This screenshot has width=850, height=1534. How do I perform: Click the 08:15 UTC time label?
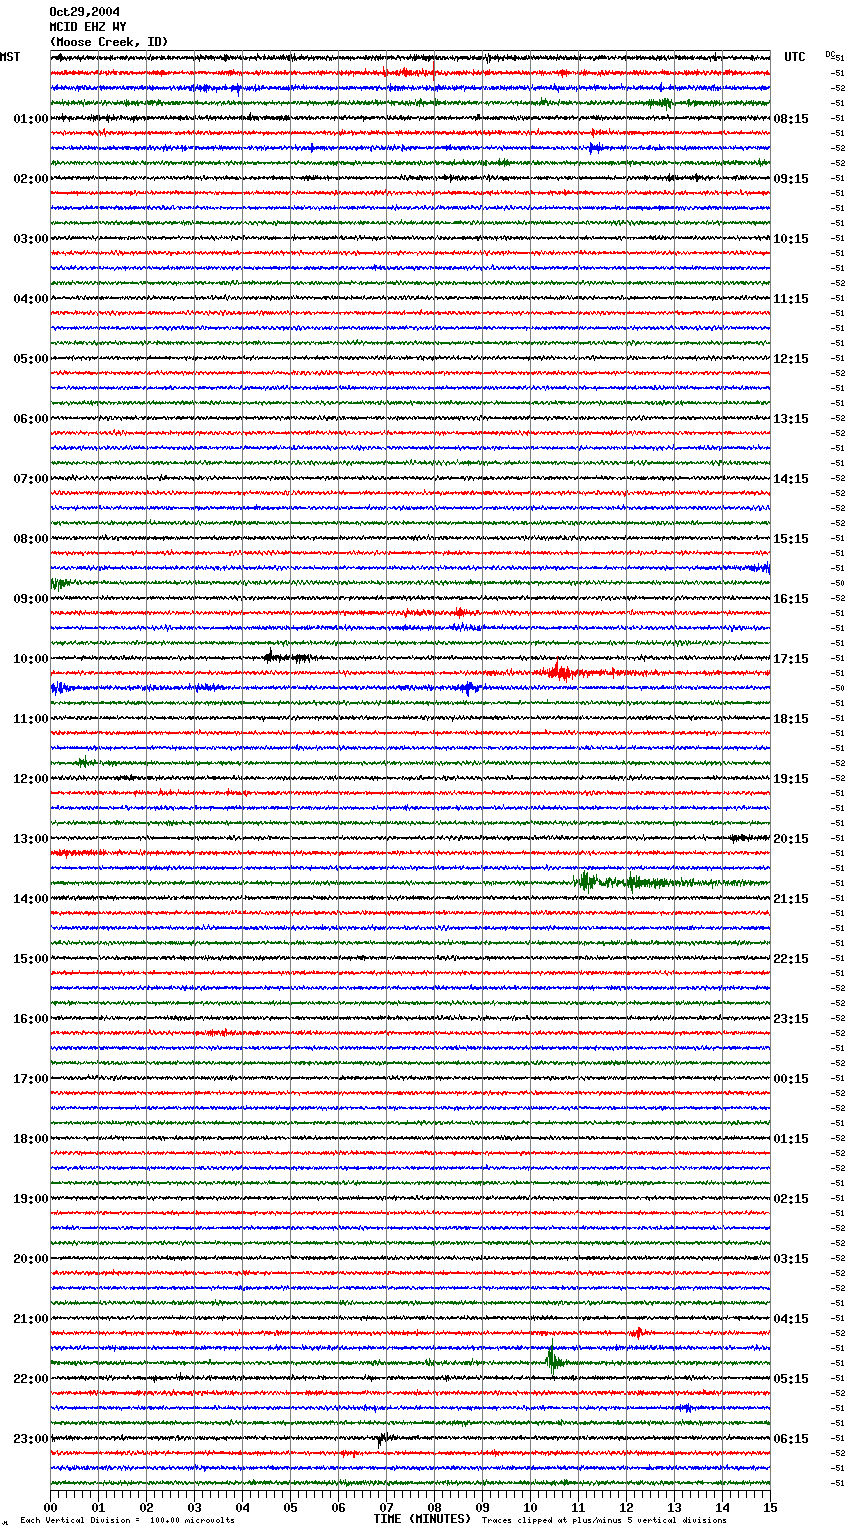click(x=791, y=119)
